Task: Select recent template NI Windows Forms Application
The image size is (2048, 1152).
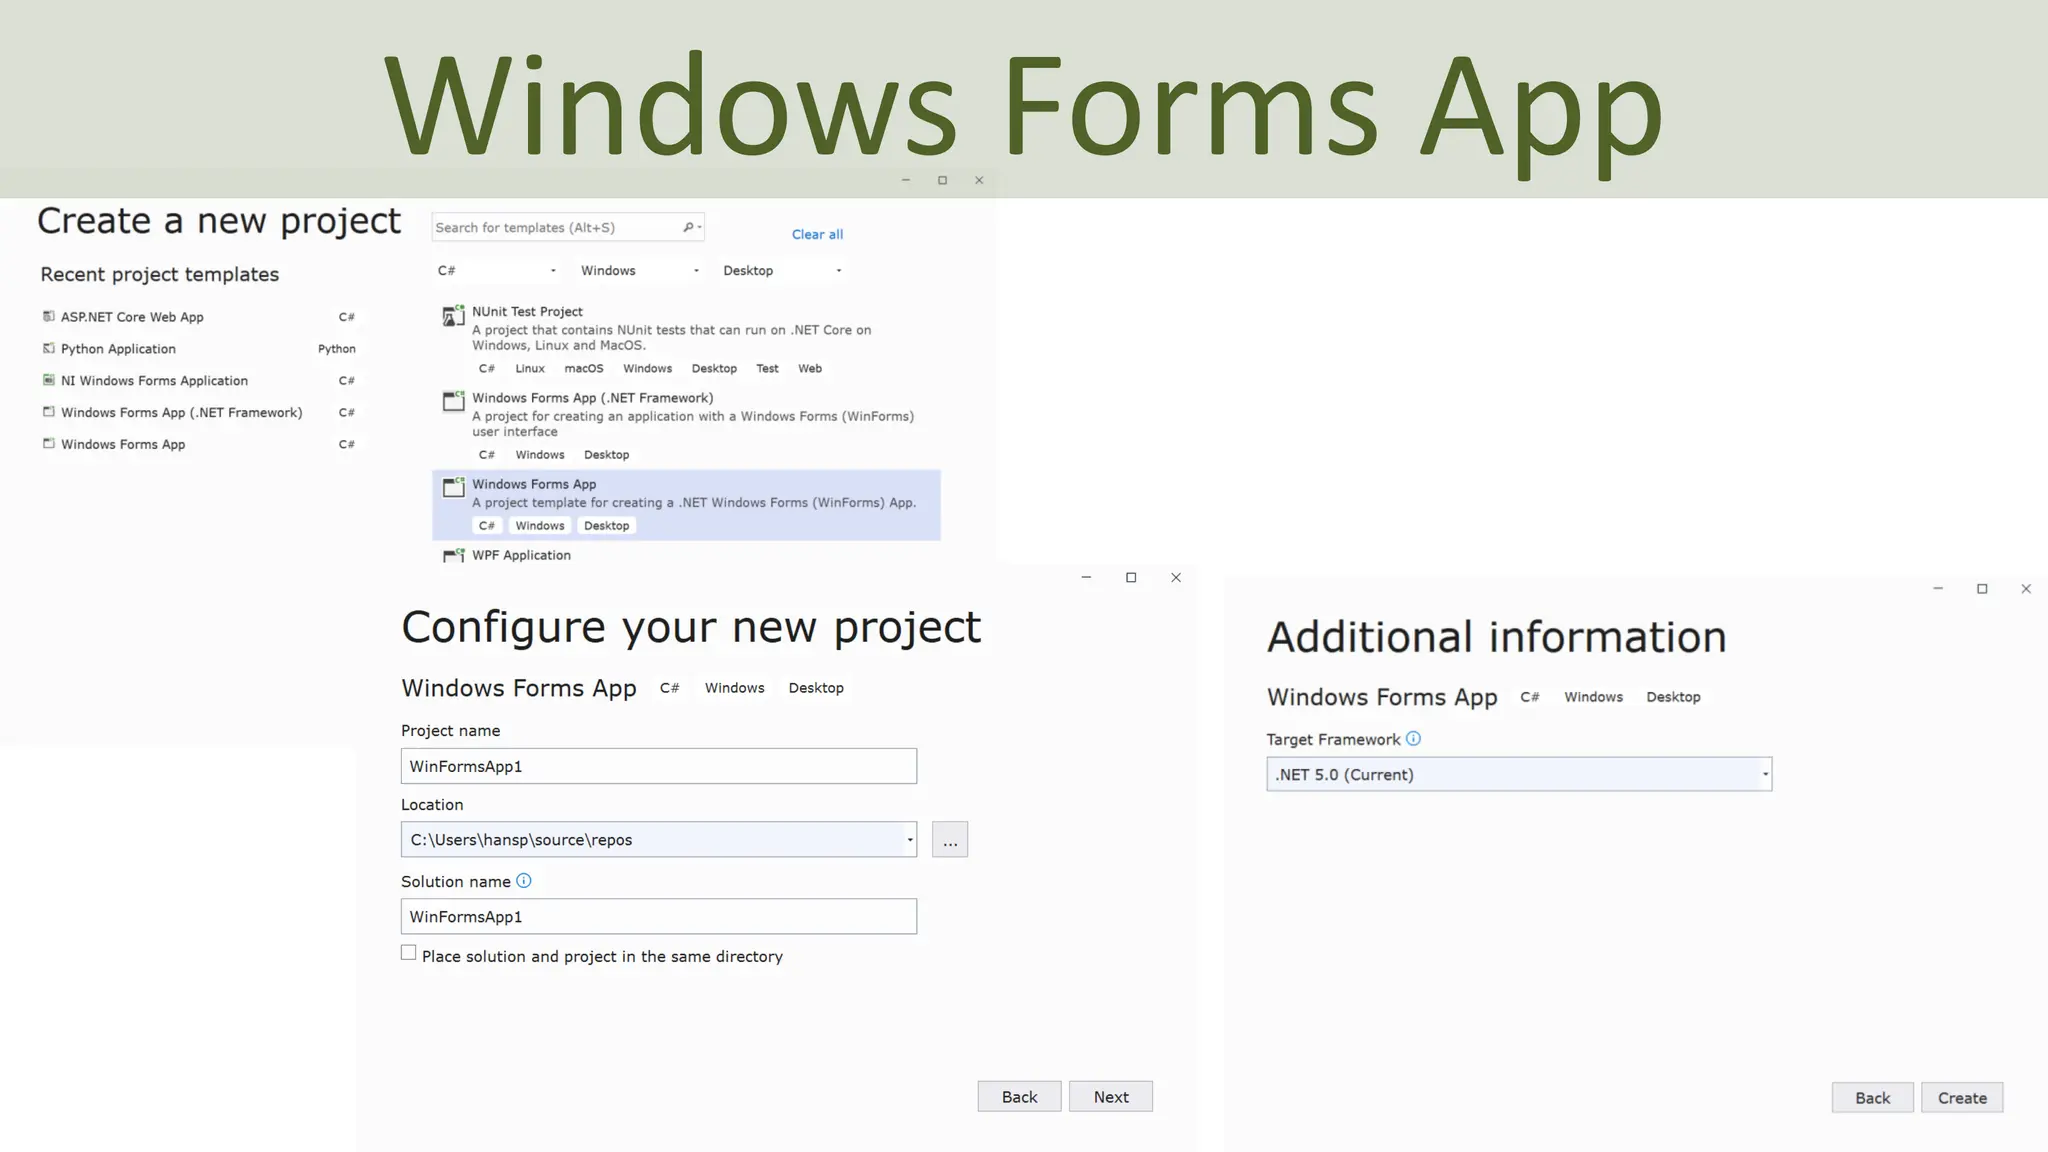Action: (200, 381)
